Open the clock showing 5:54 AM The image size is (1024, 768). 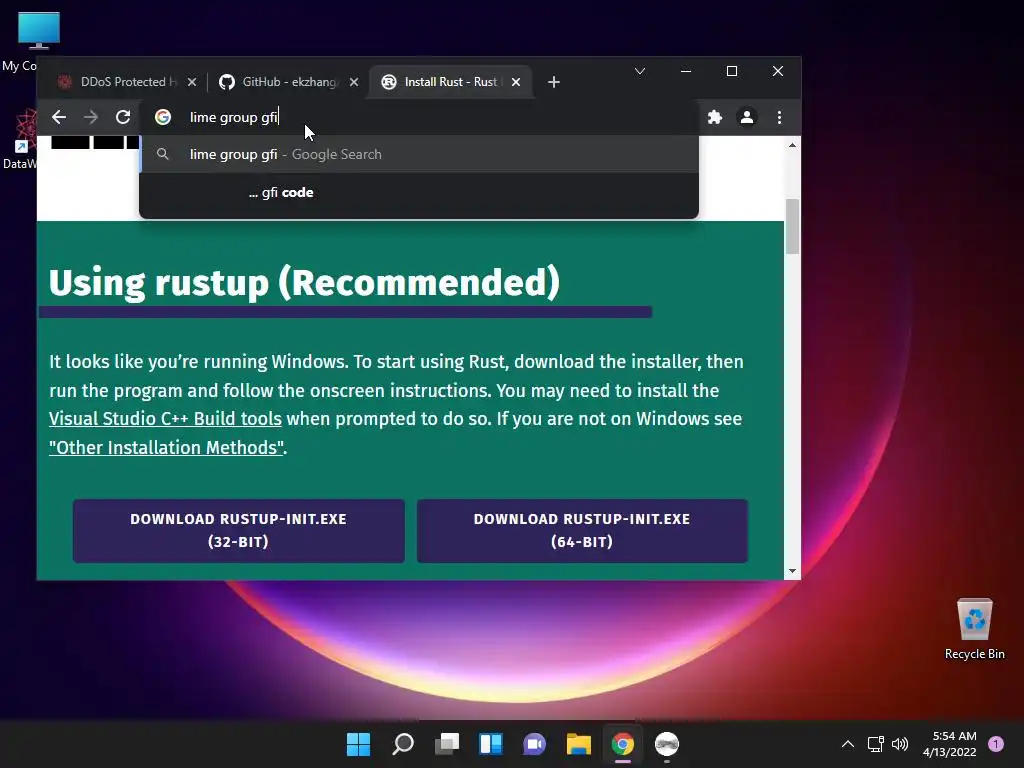click(950, 744)
